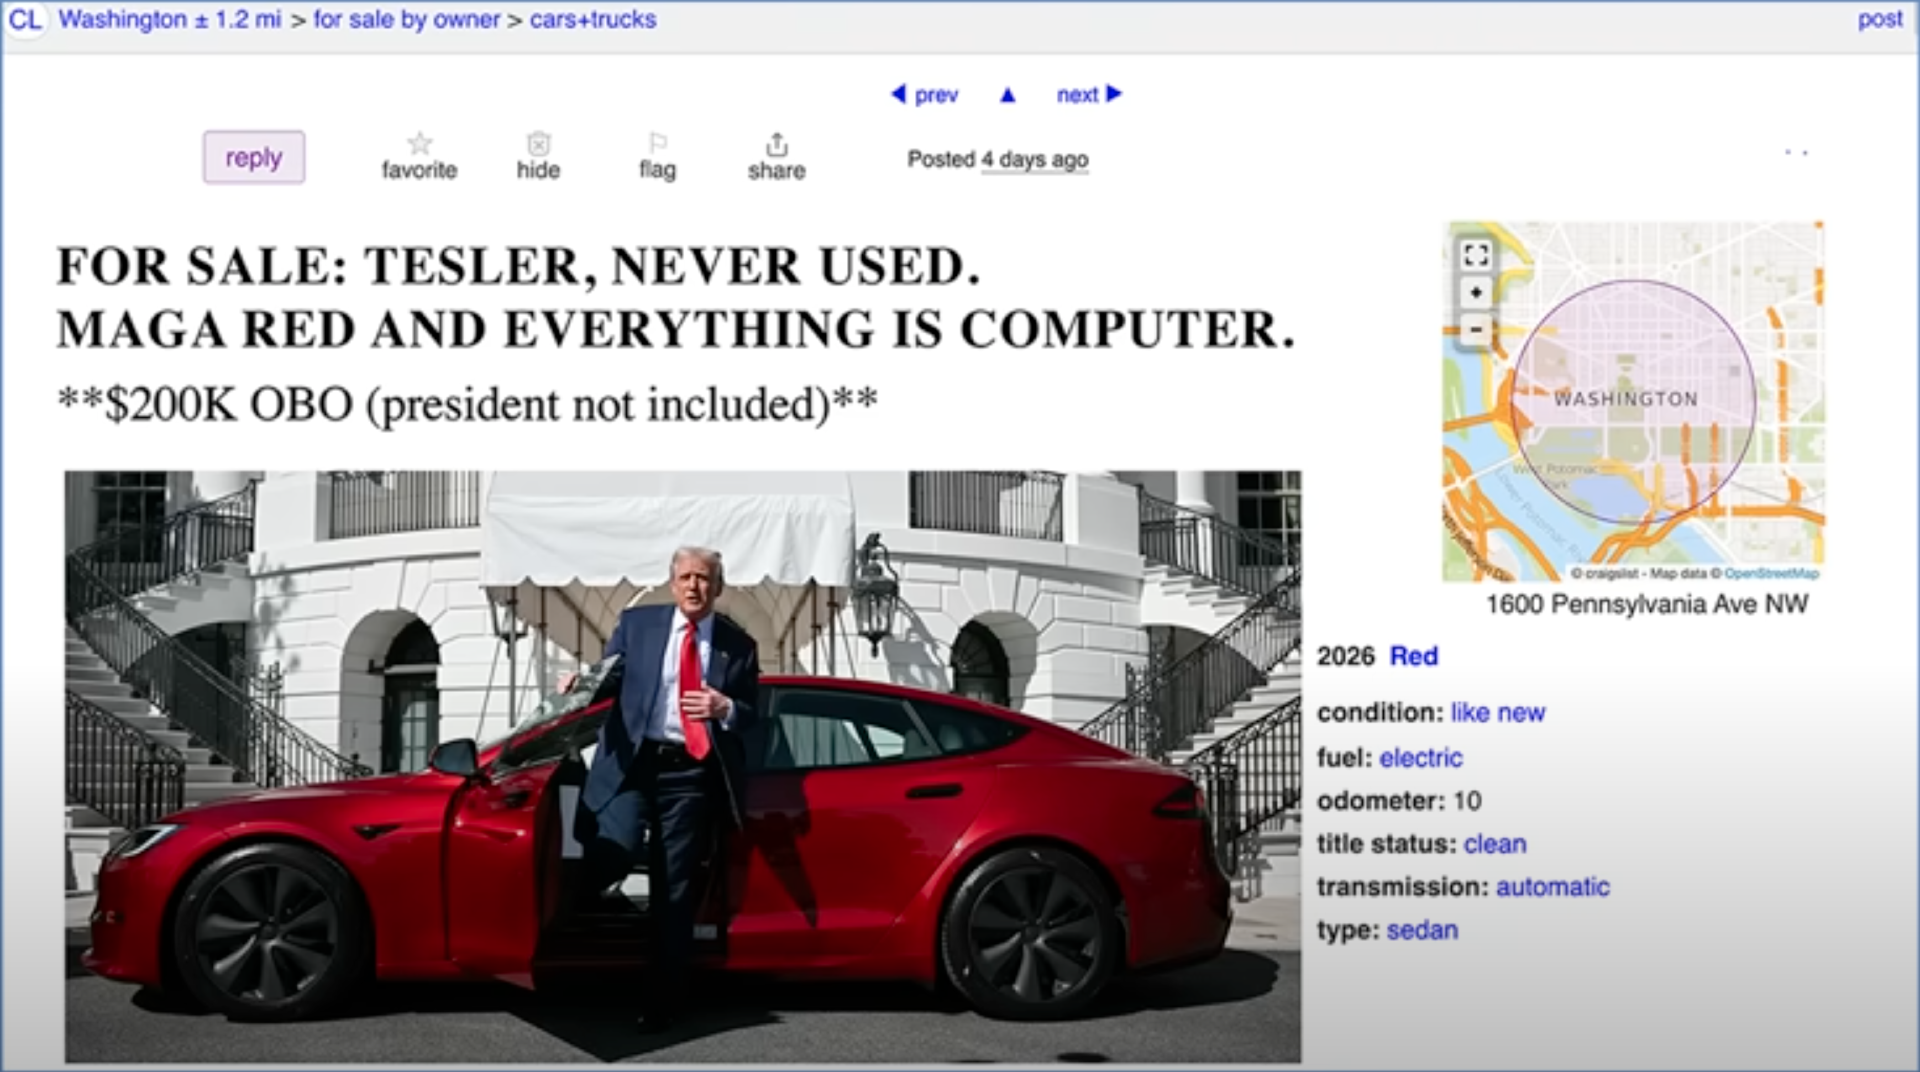Open share options via the share icon
1920x1072 pixels.
[776, 144]
